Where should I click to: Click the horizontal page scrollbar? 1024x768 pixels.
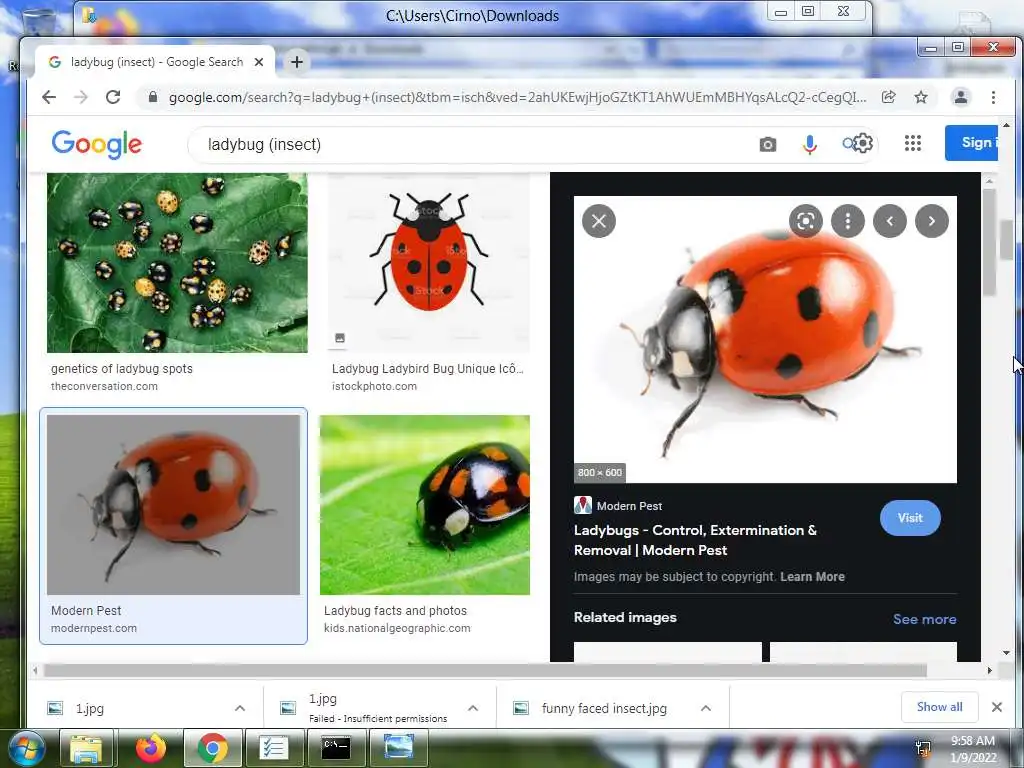[x=485, y=671]
